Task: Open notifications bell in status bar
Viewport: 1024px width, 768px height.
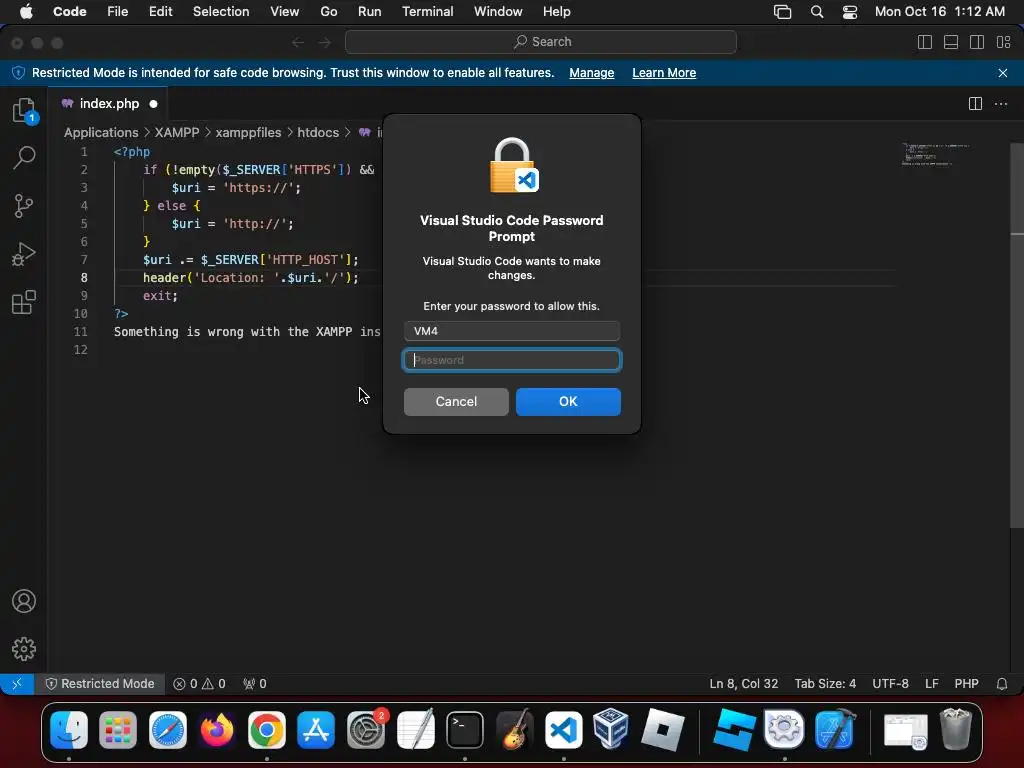Action: click(1002, 684)
